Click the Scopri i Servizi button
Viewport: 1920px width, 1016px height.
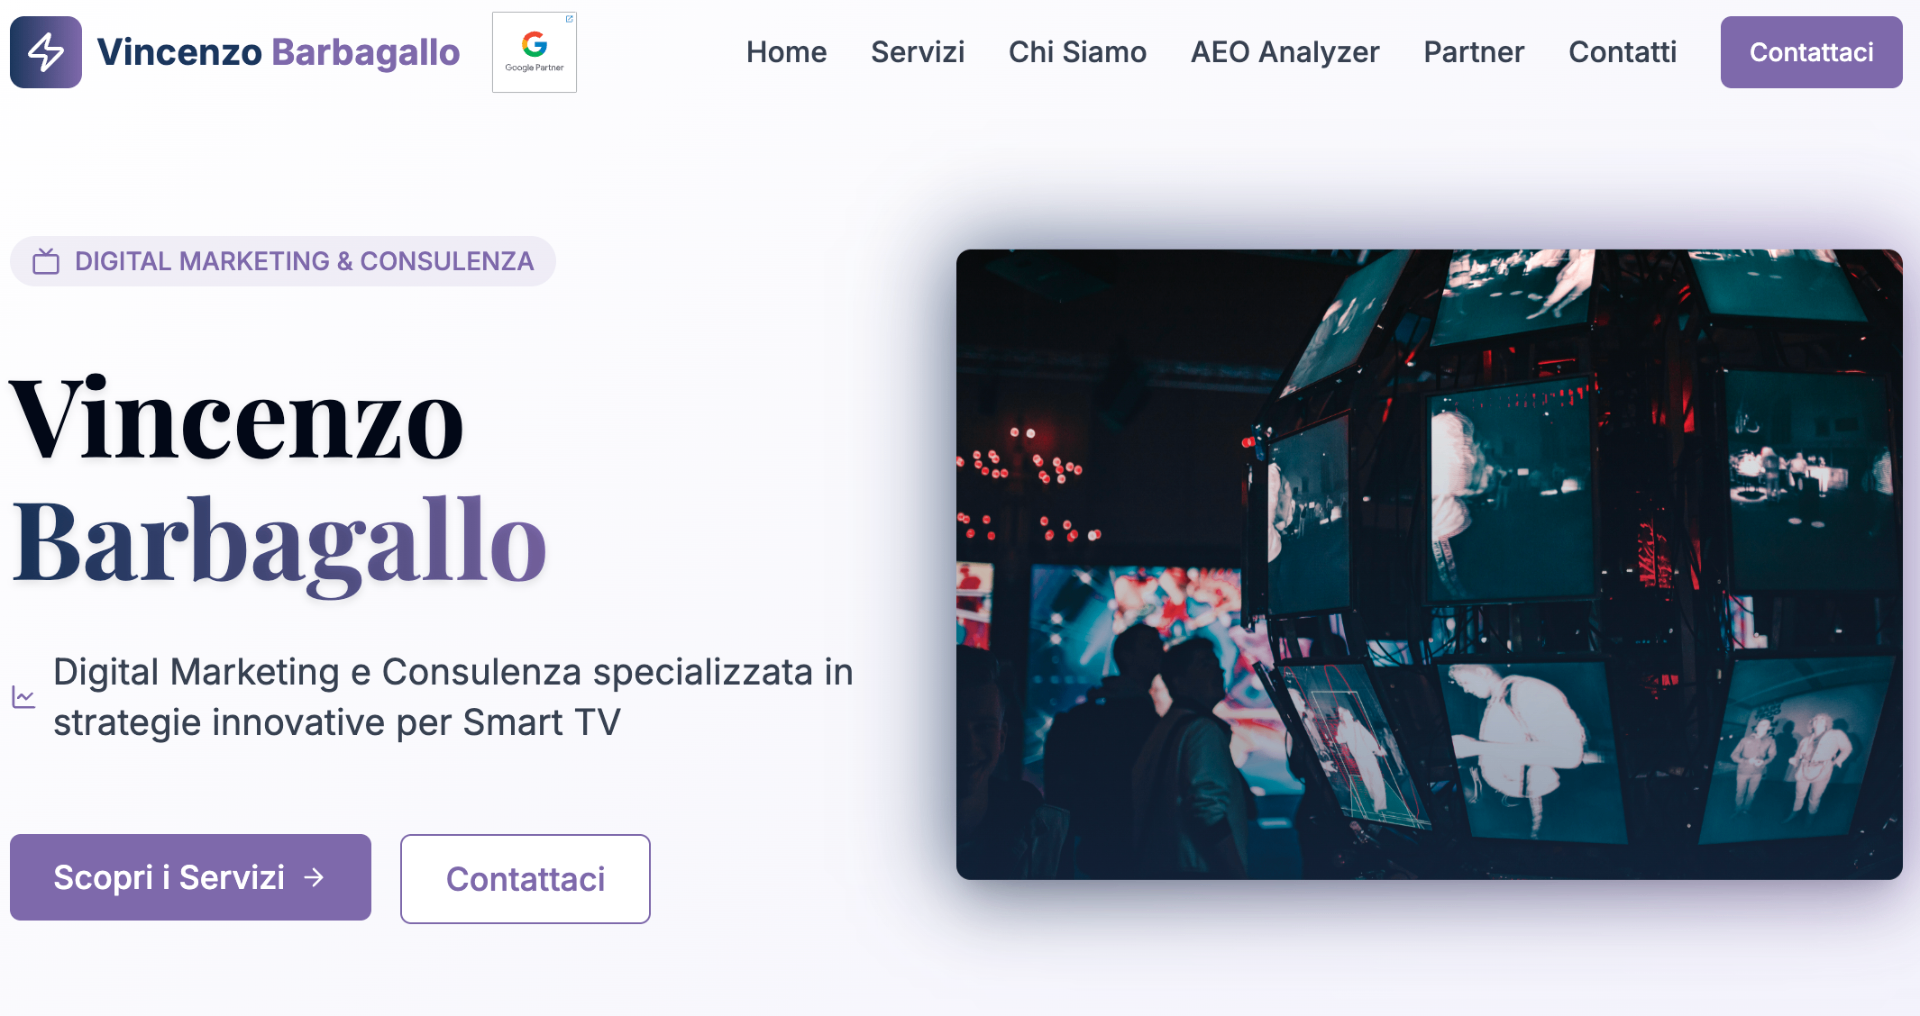(190, 877)
